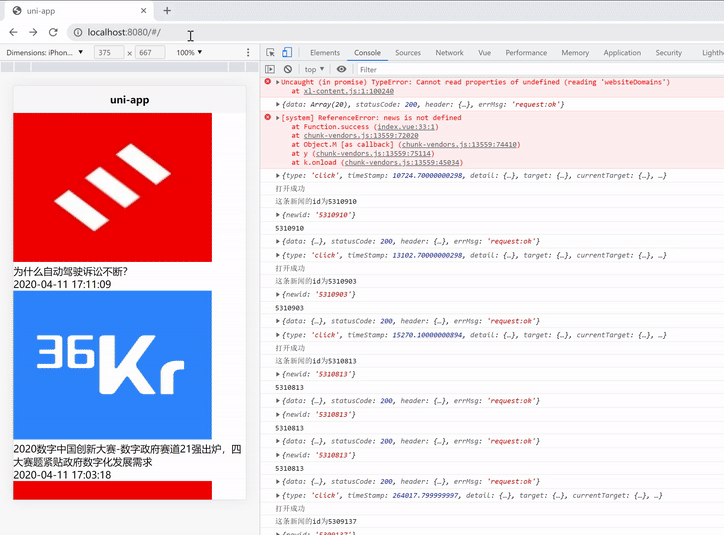The height and width of the screenshot is (535, 724).
Task: Open chunk-vendors.js:13559:45034 link
Action: click(x=402, y=162)
